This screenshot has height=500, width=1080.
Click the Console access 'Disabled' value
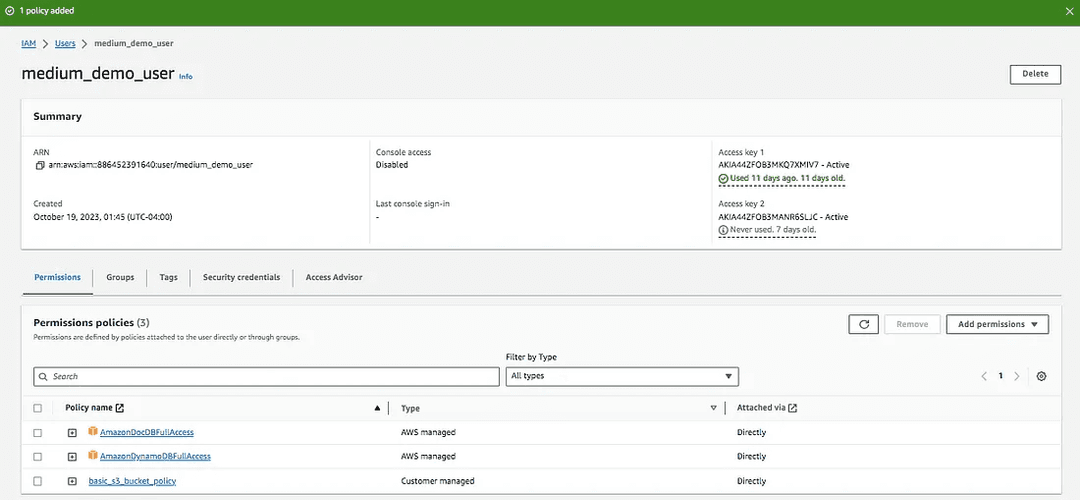pyautogui.click(x=392, y=165)
